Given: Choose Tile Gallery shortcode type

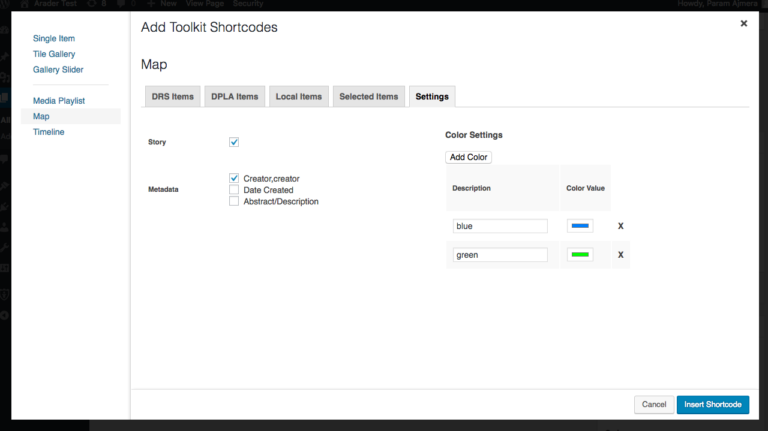Looking at the screenshot, I should pos(54,54).
